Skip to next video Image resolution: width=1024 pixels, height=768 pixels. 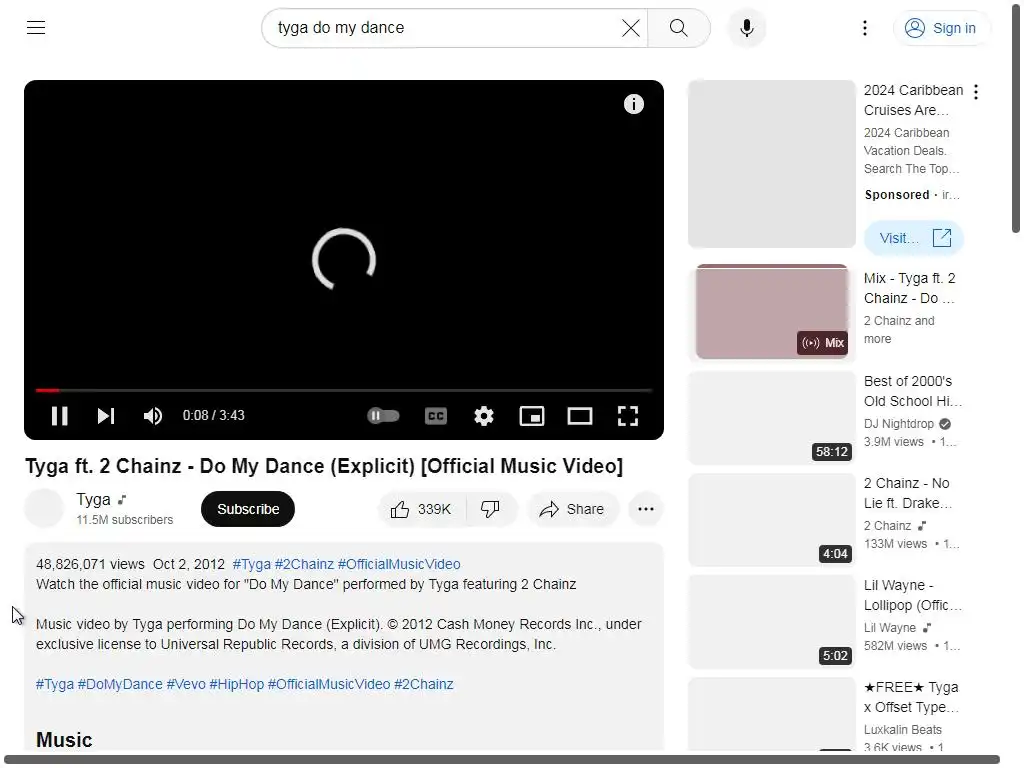106,416
